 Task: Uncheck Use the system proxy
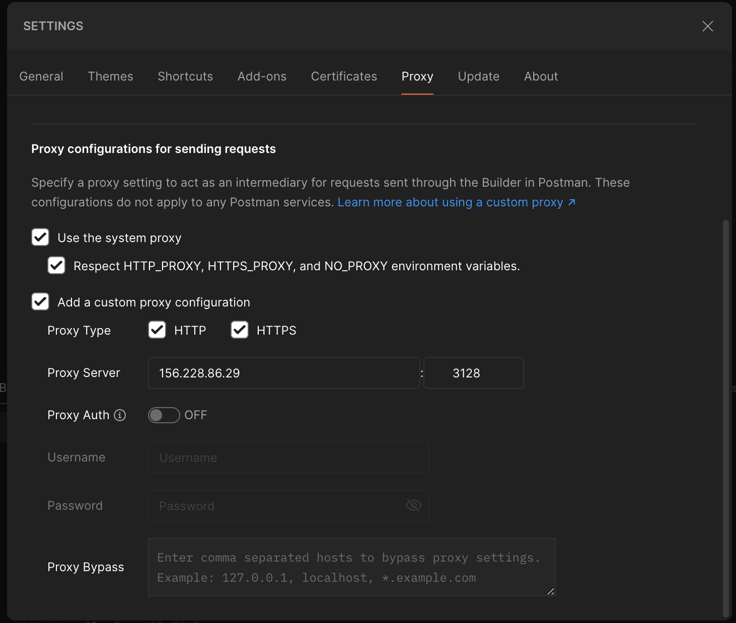pyautogui.click(x=40, y=238)
